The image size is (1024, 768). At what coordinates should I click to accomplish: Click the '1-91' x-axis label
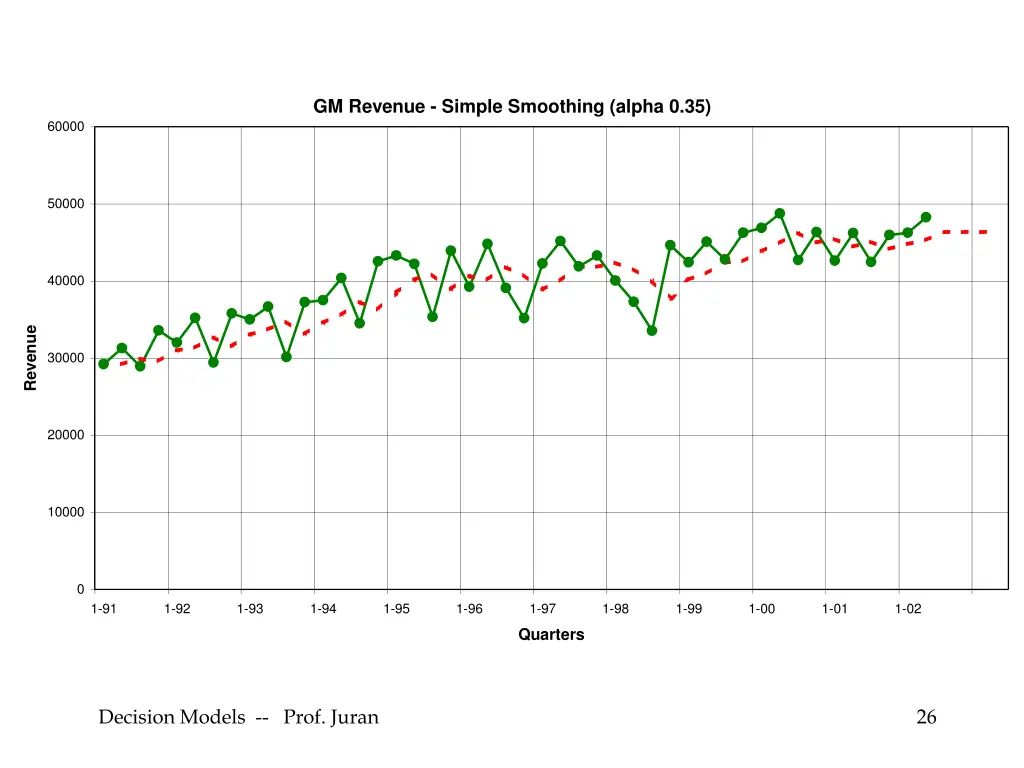(x=104, y=609)
